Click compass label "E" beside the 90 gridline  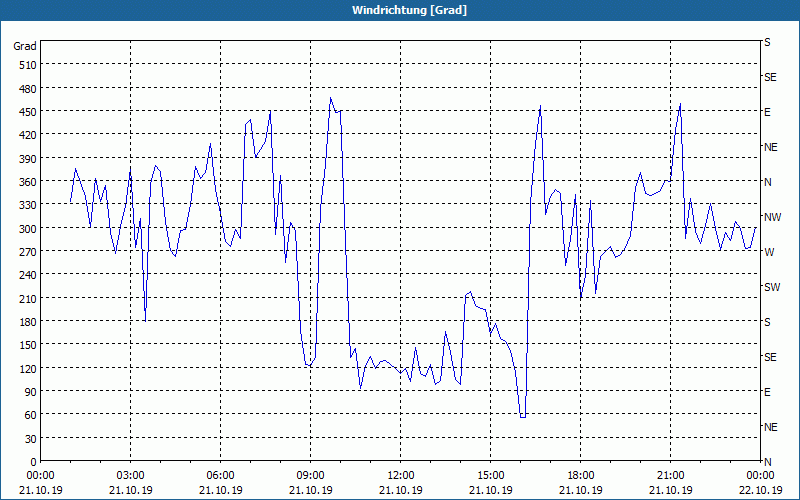coord(767,392)
